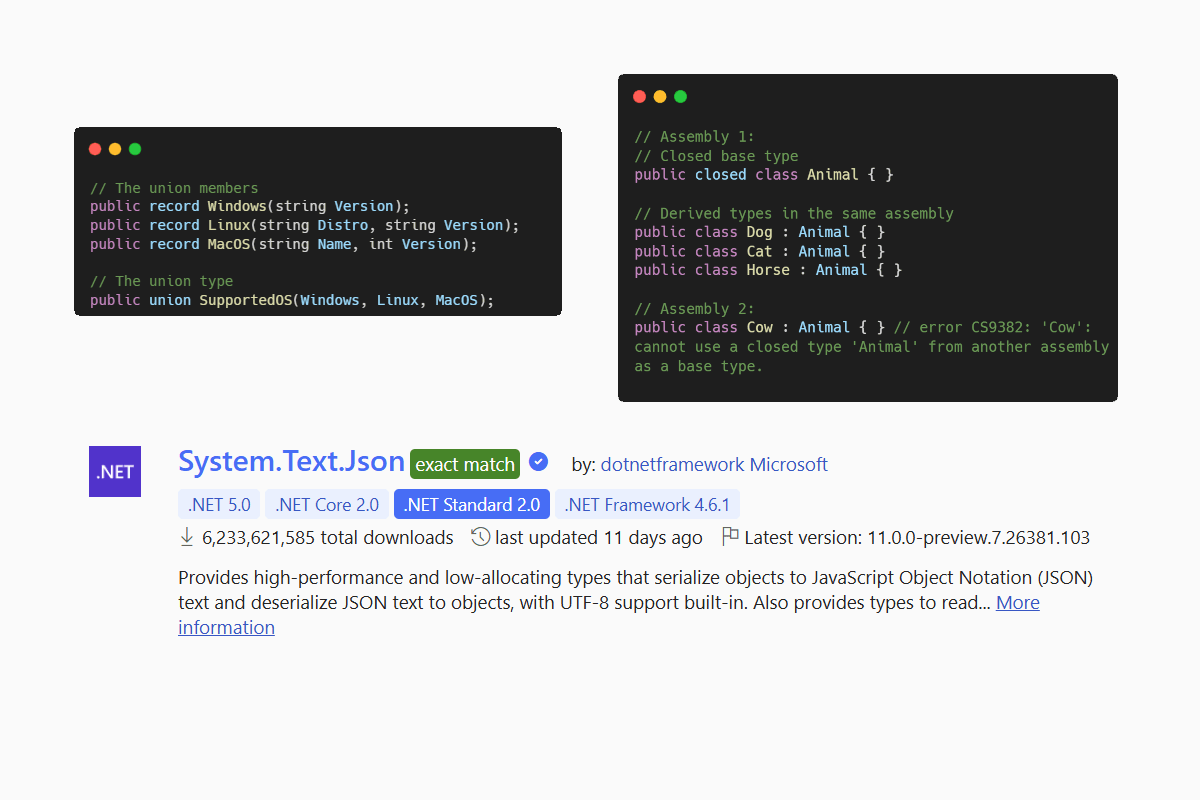Click the 'public closed class Animal' line
1200x800 pixels.
tap(764, 175)
